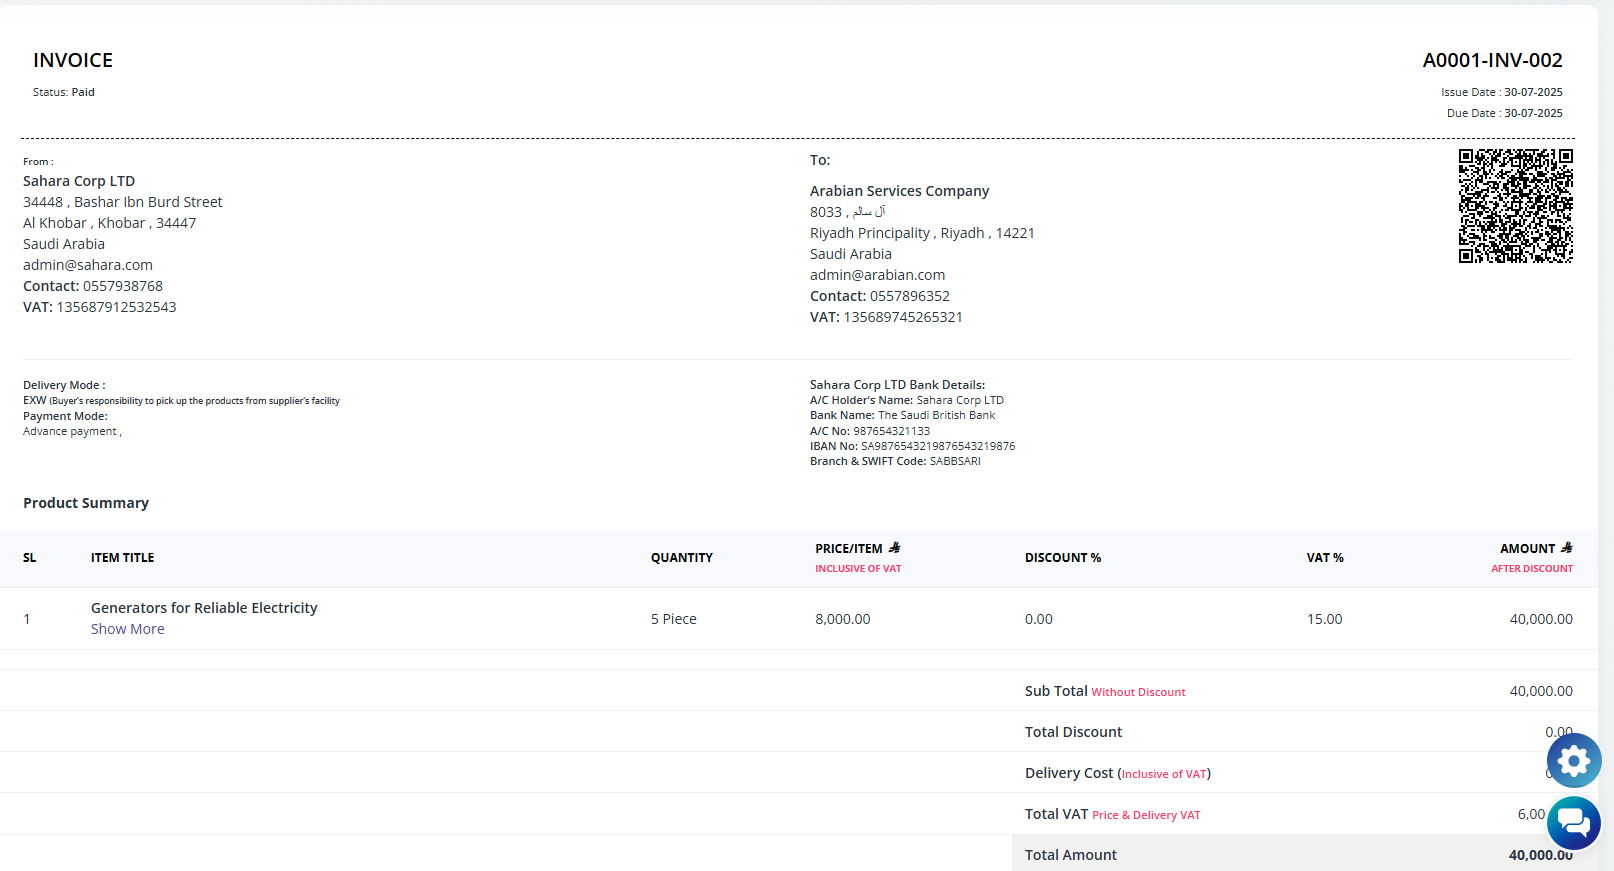Click the EXW delivery mode description
The width and height of the screenshot is (1614, 871).
pyautogui.click(x=181, y=401)
